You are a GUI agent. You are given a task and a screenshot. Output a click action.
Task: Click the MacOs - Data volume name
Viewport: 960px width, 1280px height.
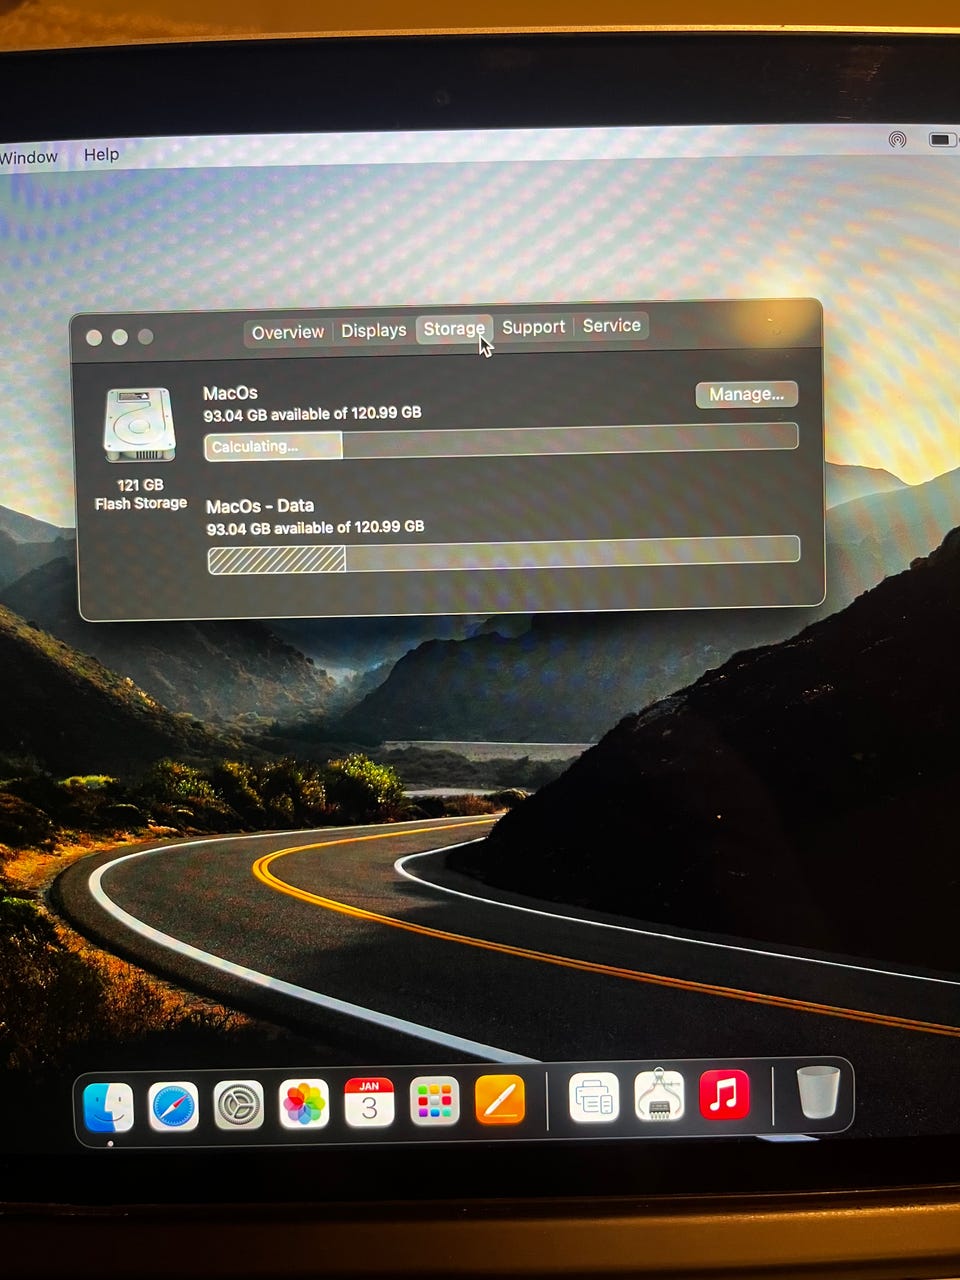tap(260, 506)
